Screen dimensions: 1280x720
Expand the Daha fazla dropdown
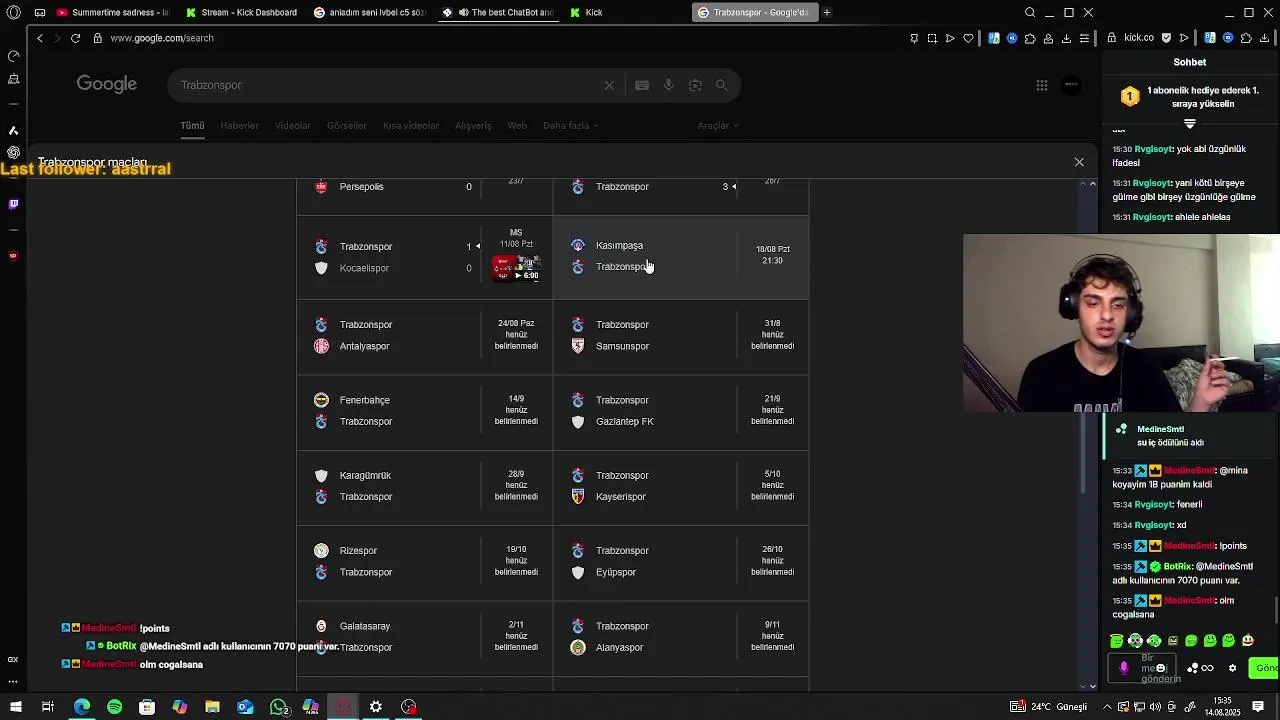tap(570, 126)
